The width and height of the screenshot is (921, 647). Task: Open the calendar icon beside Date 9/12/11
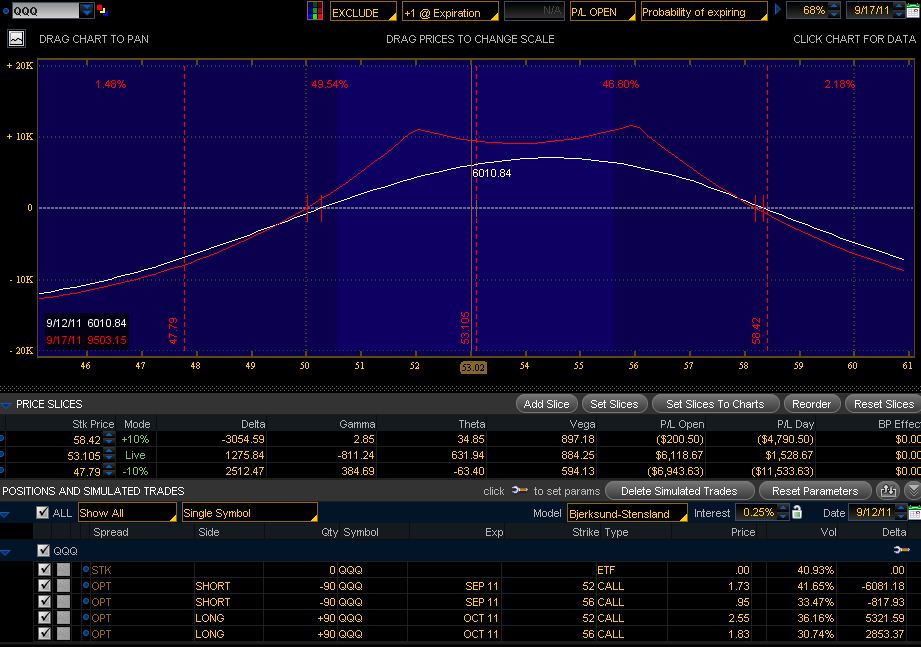(915, 513)
